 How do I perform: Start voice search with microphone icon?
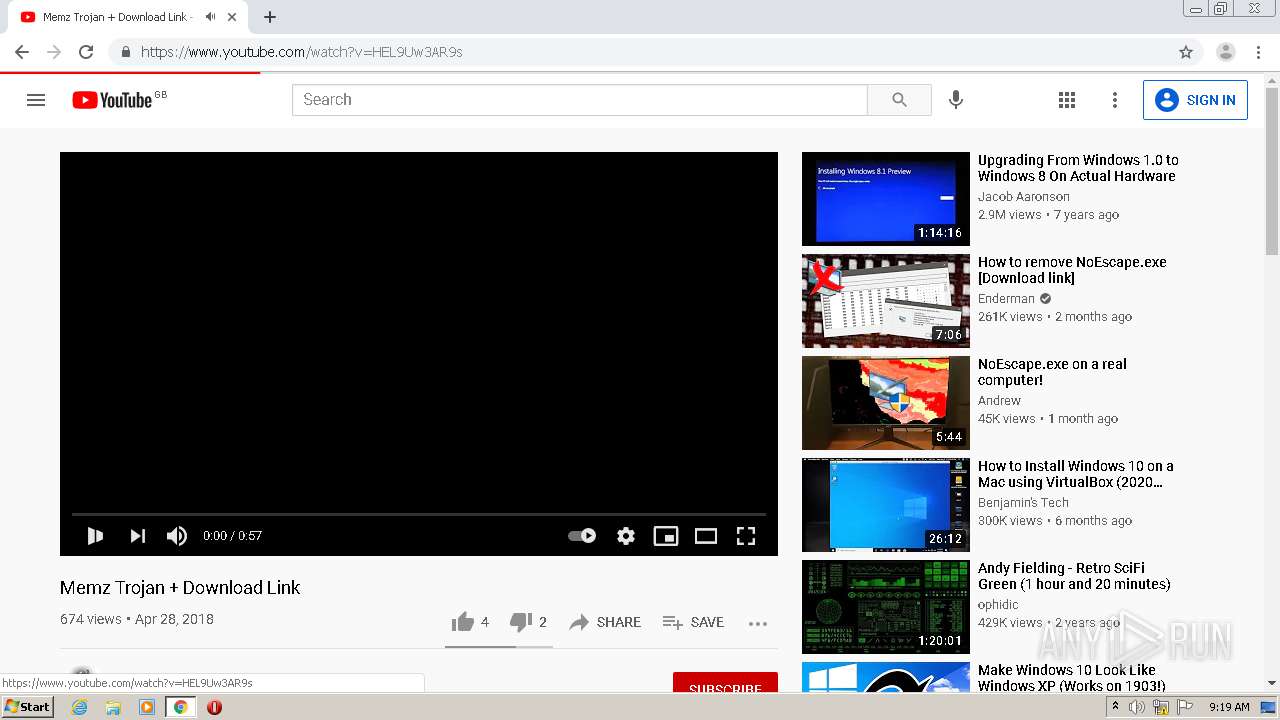956,100
